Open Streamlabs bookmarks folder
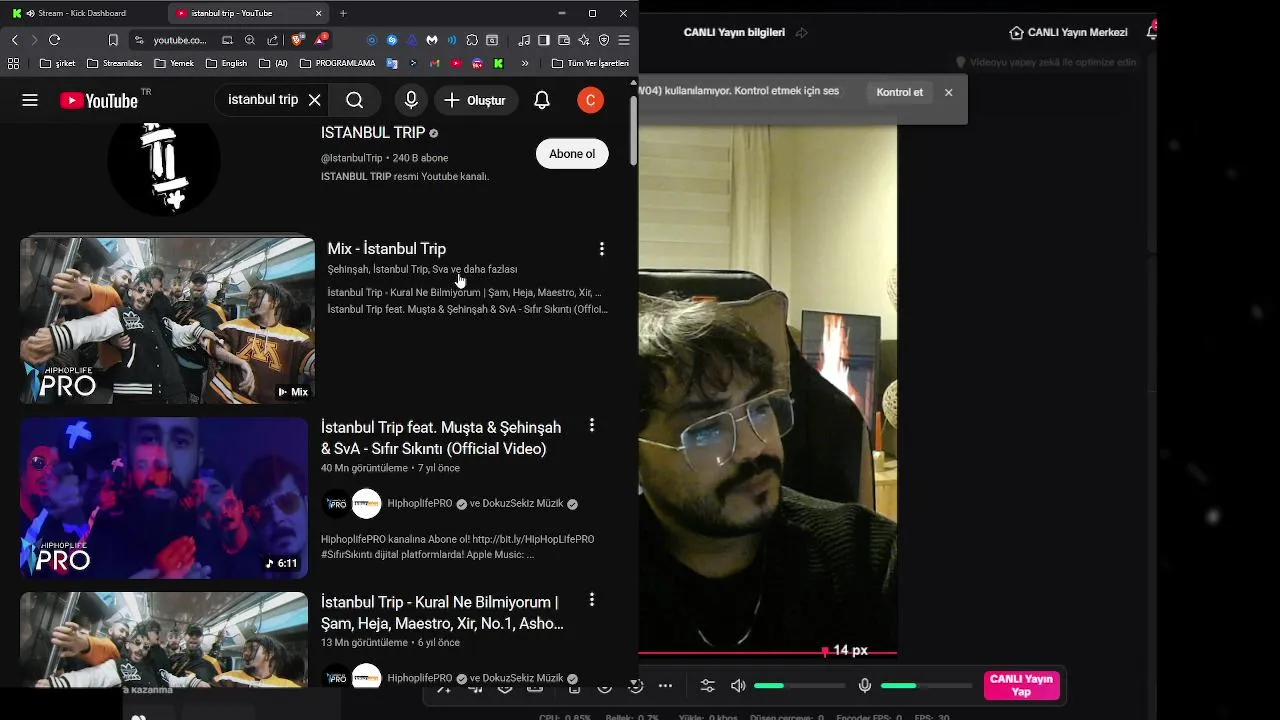This screenshot has width=1280, height=720. tap(115, 63)
